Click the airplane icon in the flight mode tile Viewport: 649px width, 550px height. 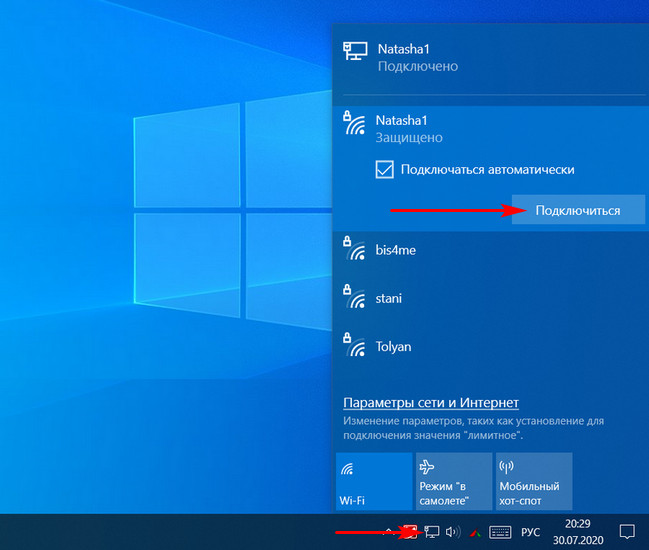click(x=427, y=468)
